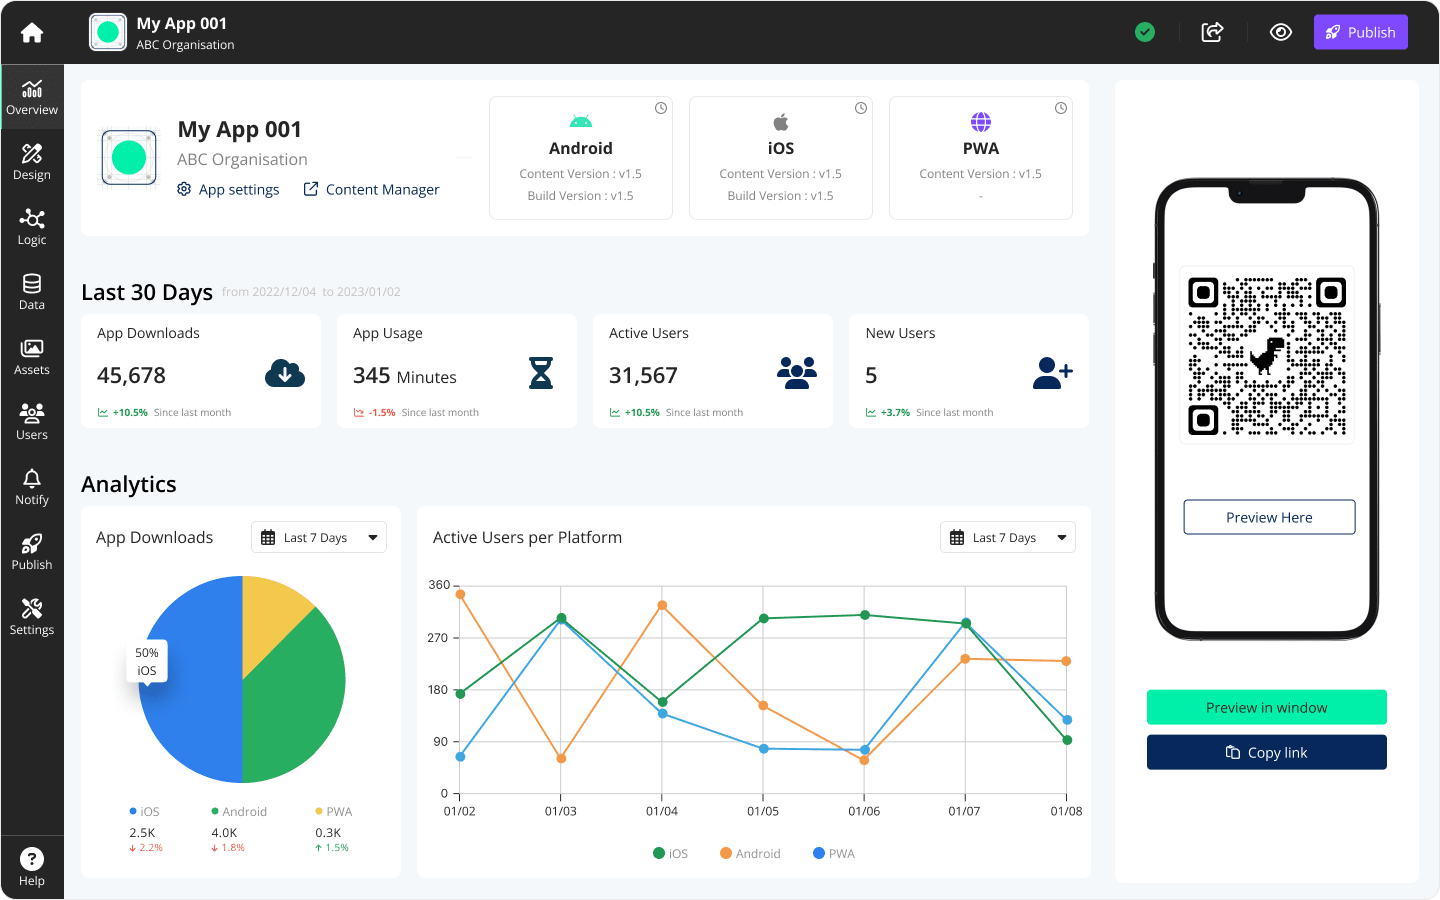Screen dimensions: 1440x900
Task: Click the QR code image
Action: coord(1267,356)
